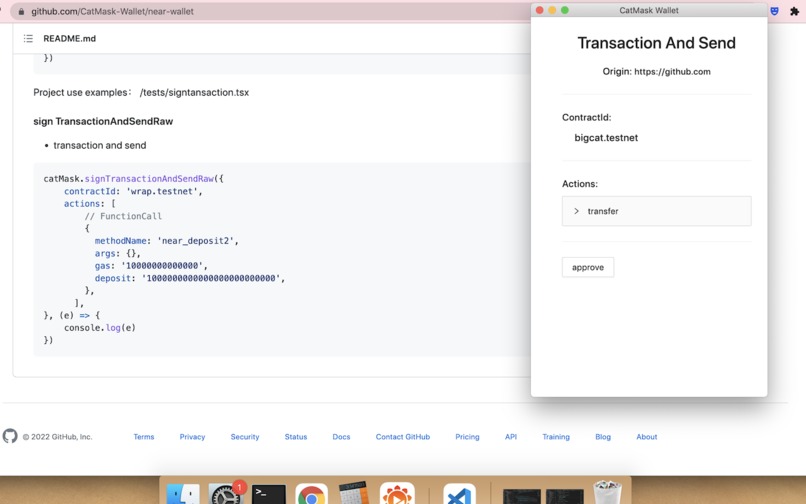Click the 'near_deposit2' method name string

pyautogui.click(x=195, y=241)
